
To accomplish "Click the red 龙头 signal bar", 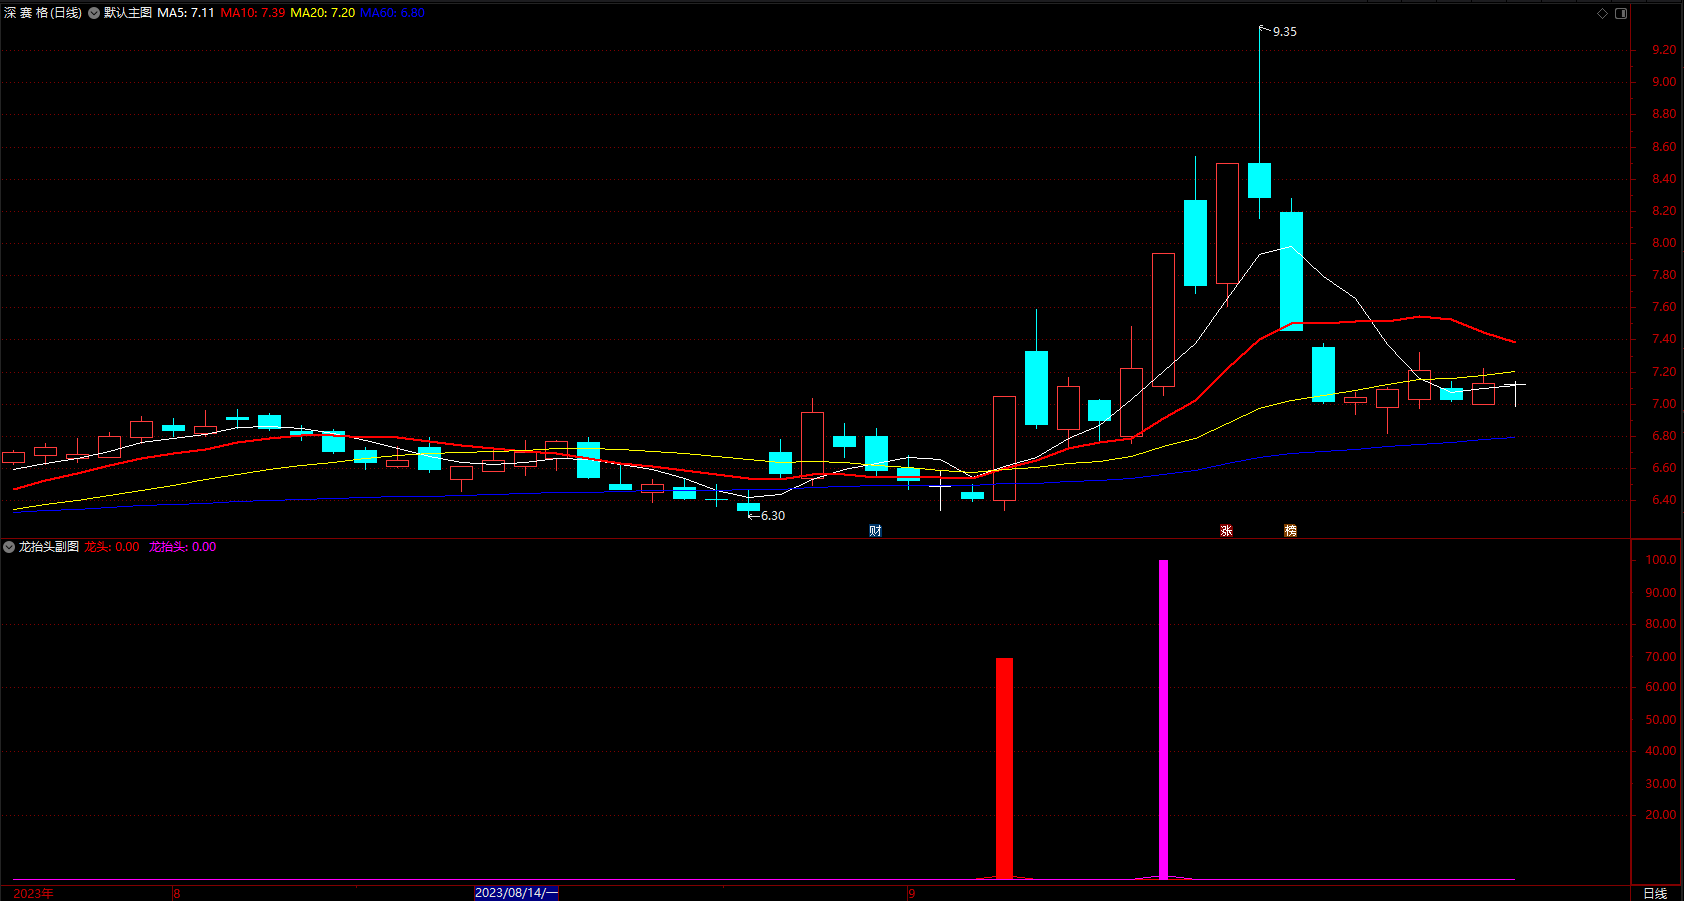I will [1004, 768].
